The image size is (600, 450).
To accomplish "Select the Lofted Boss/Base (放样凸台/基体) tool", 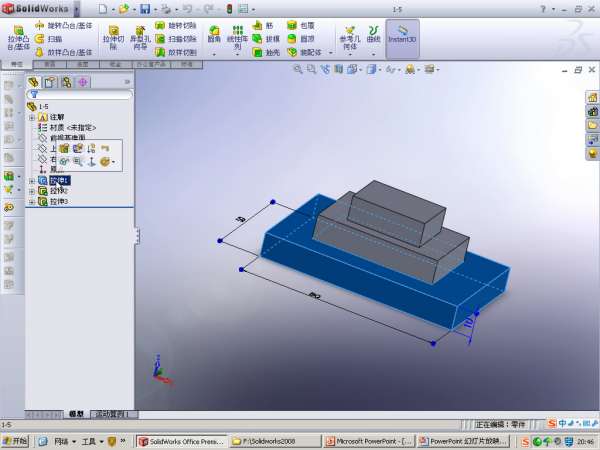I will [64, 52].
